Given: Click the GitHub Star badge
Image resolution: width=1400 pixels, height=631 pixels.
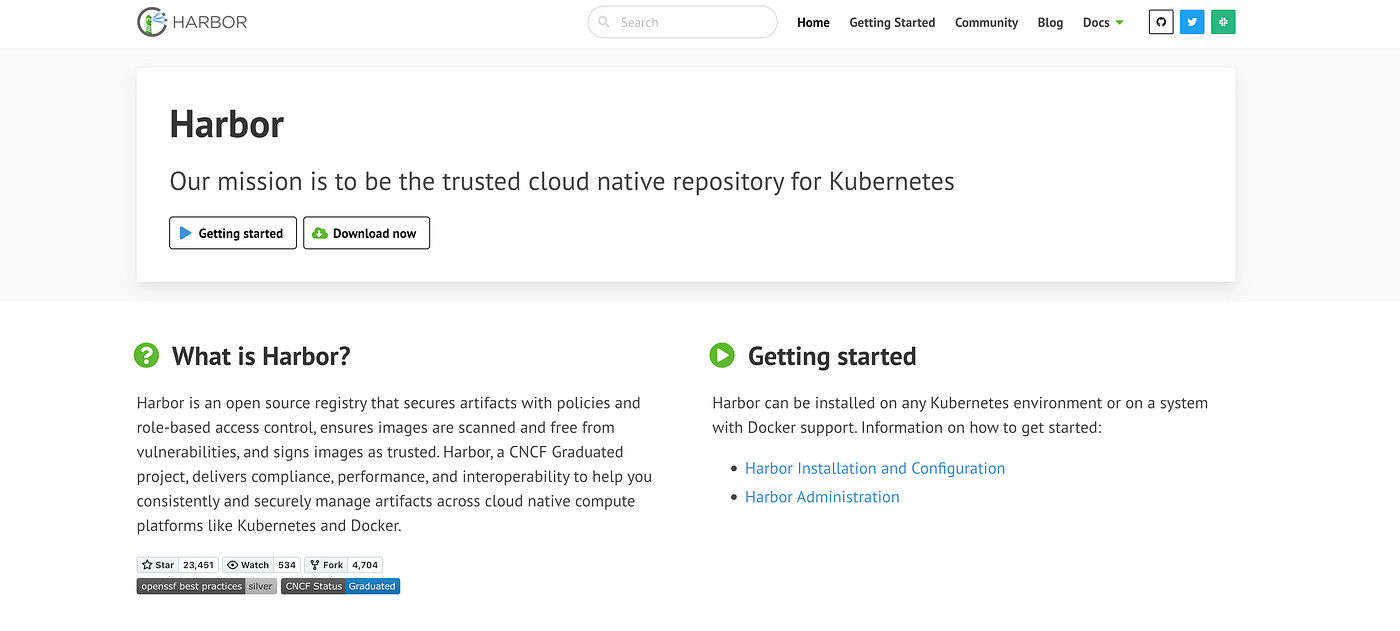Looking at the screenshot, I should pyautogui.click(x=158, y=565).
